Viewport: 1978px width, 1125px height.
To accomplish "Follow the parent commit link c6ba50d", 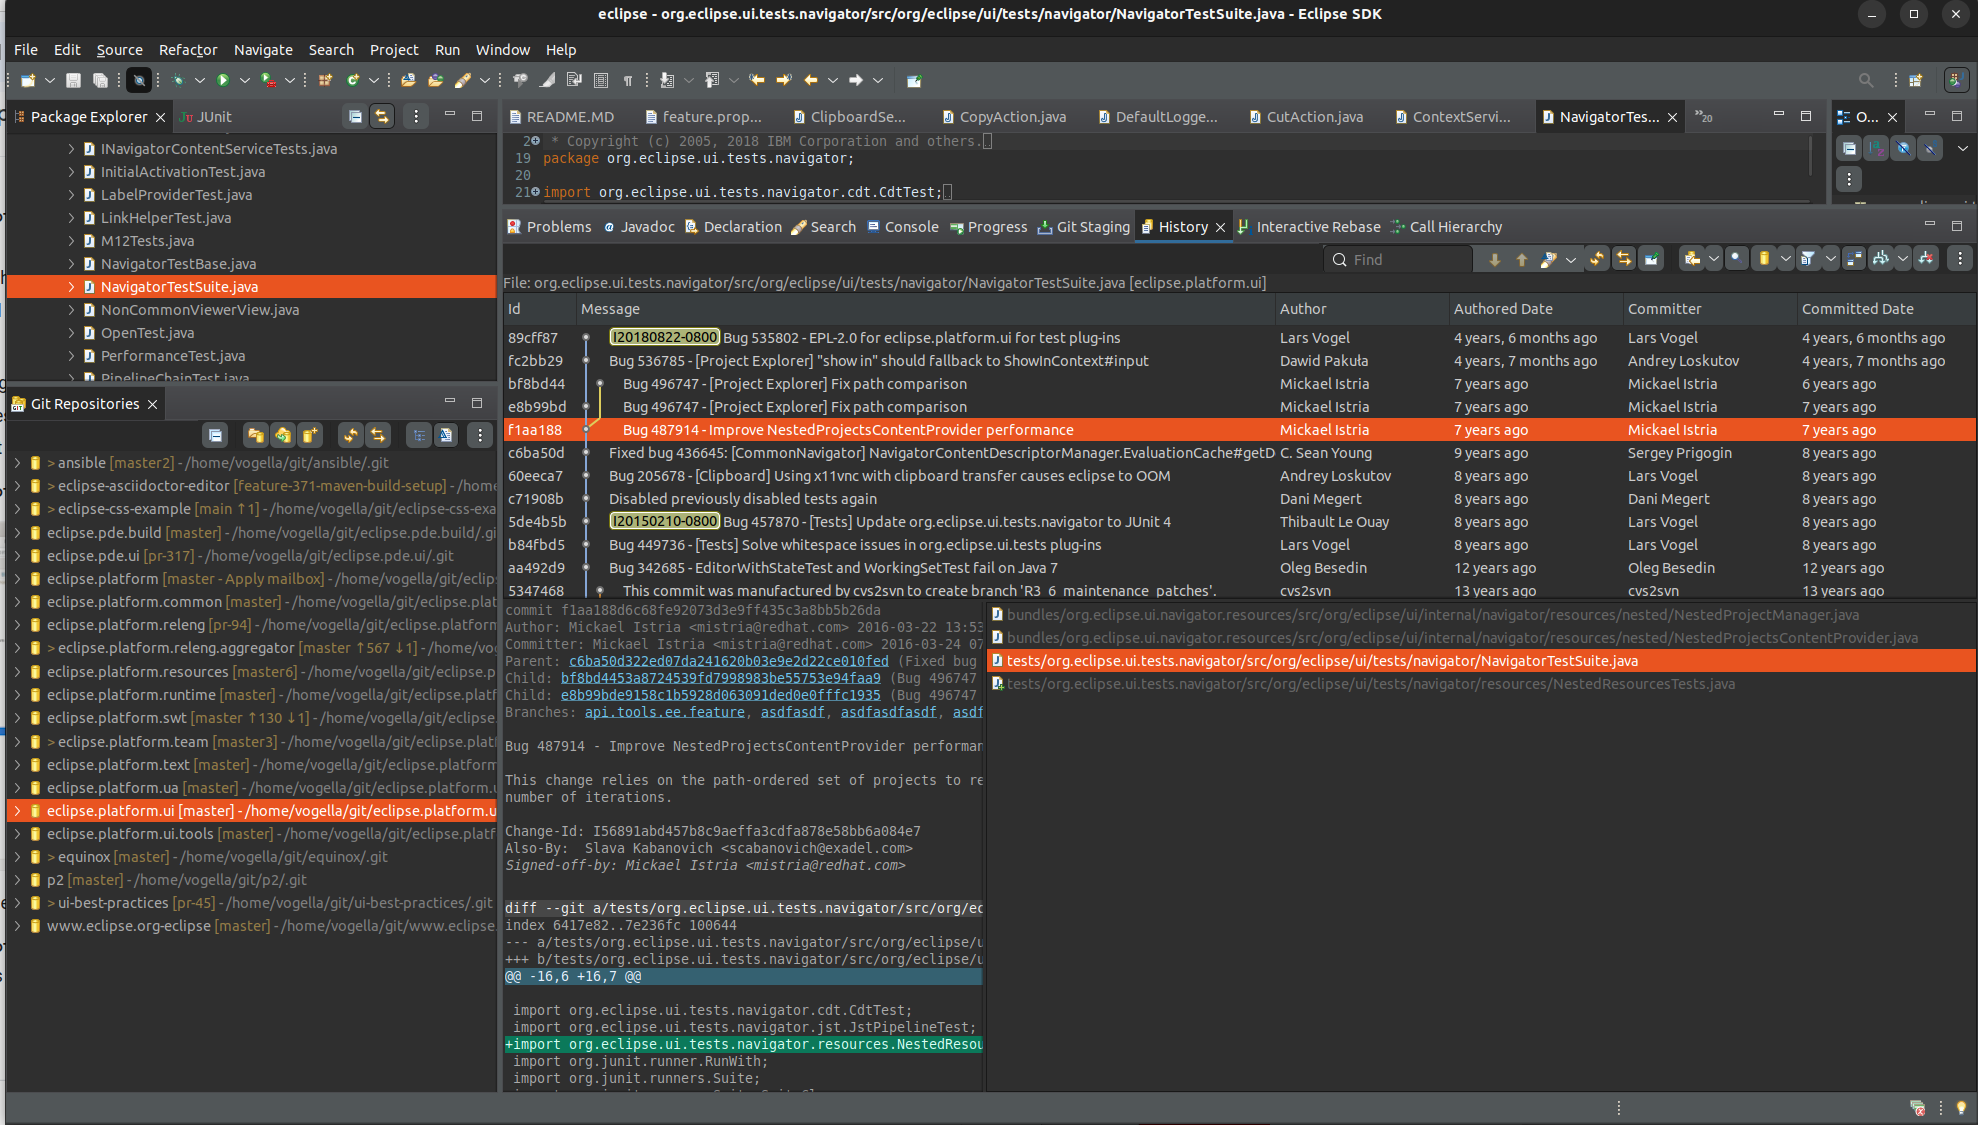I will point(728,662).
